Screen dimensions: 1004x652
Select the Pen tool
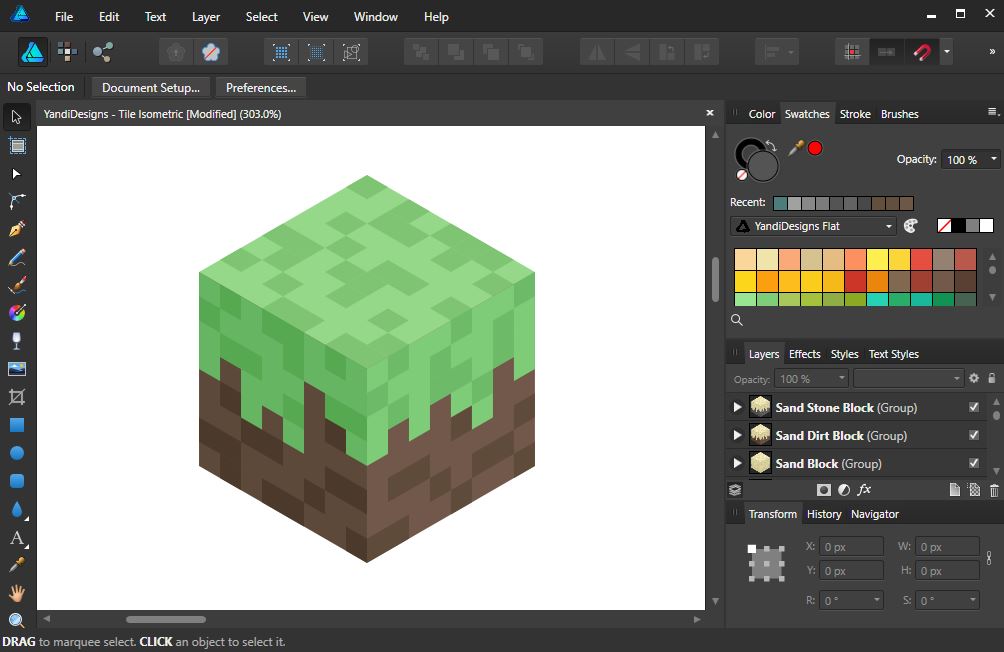(17, 229)
